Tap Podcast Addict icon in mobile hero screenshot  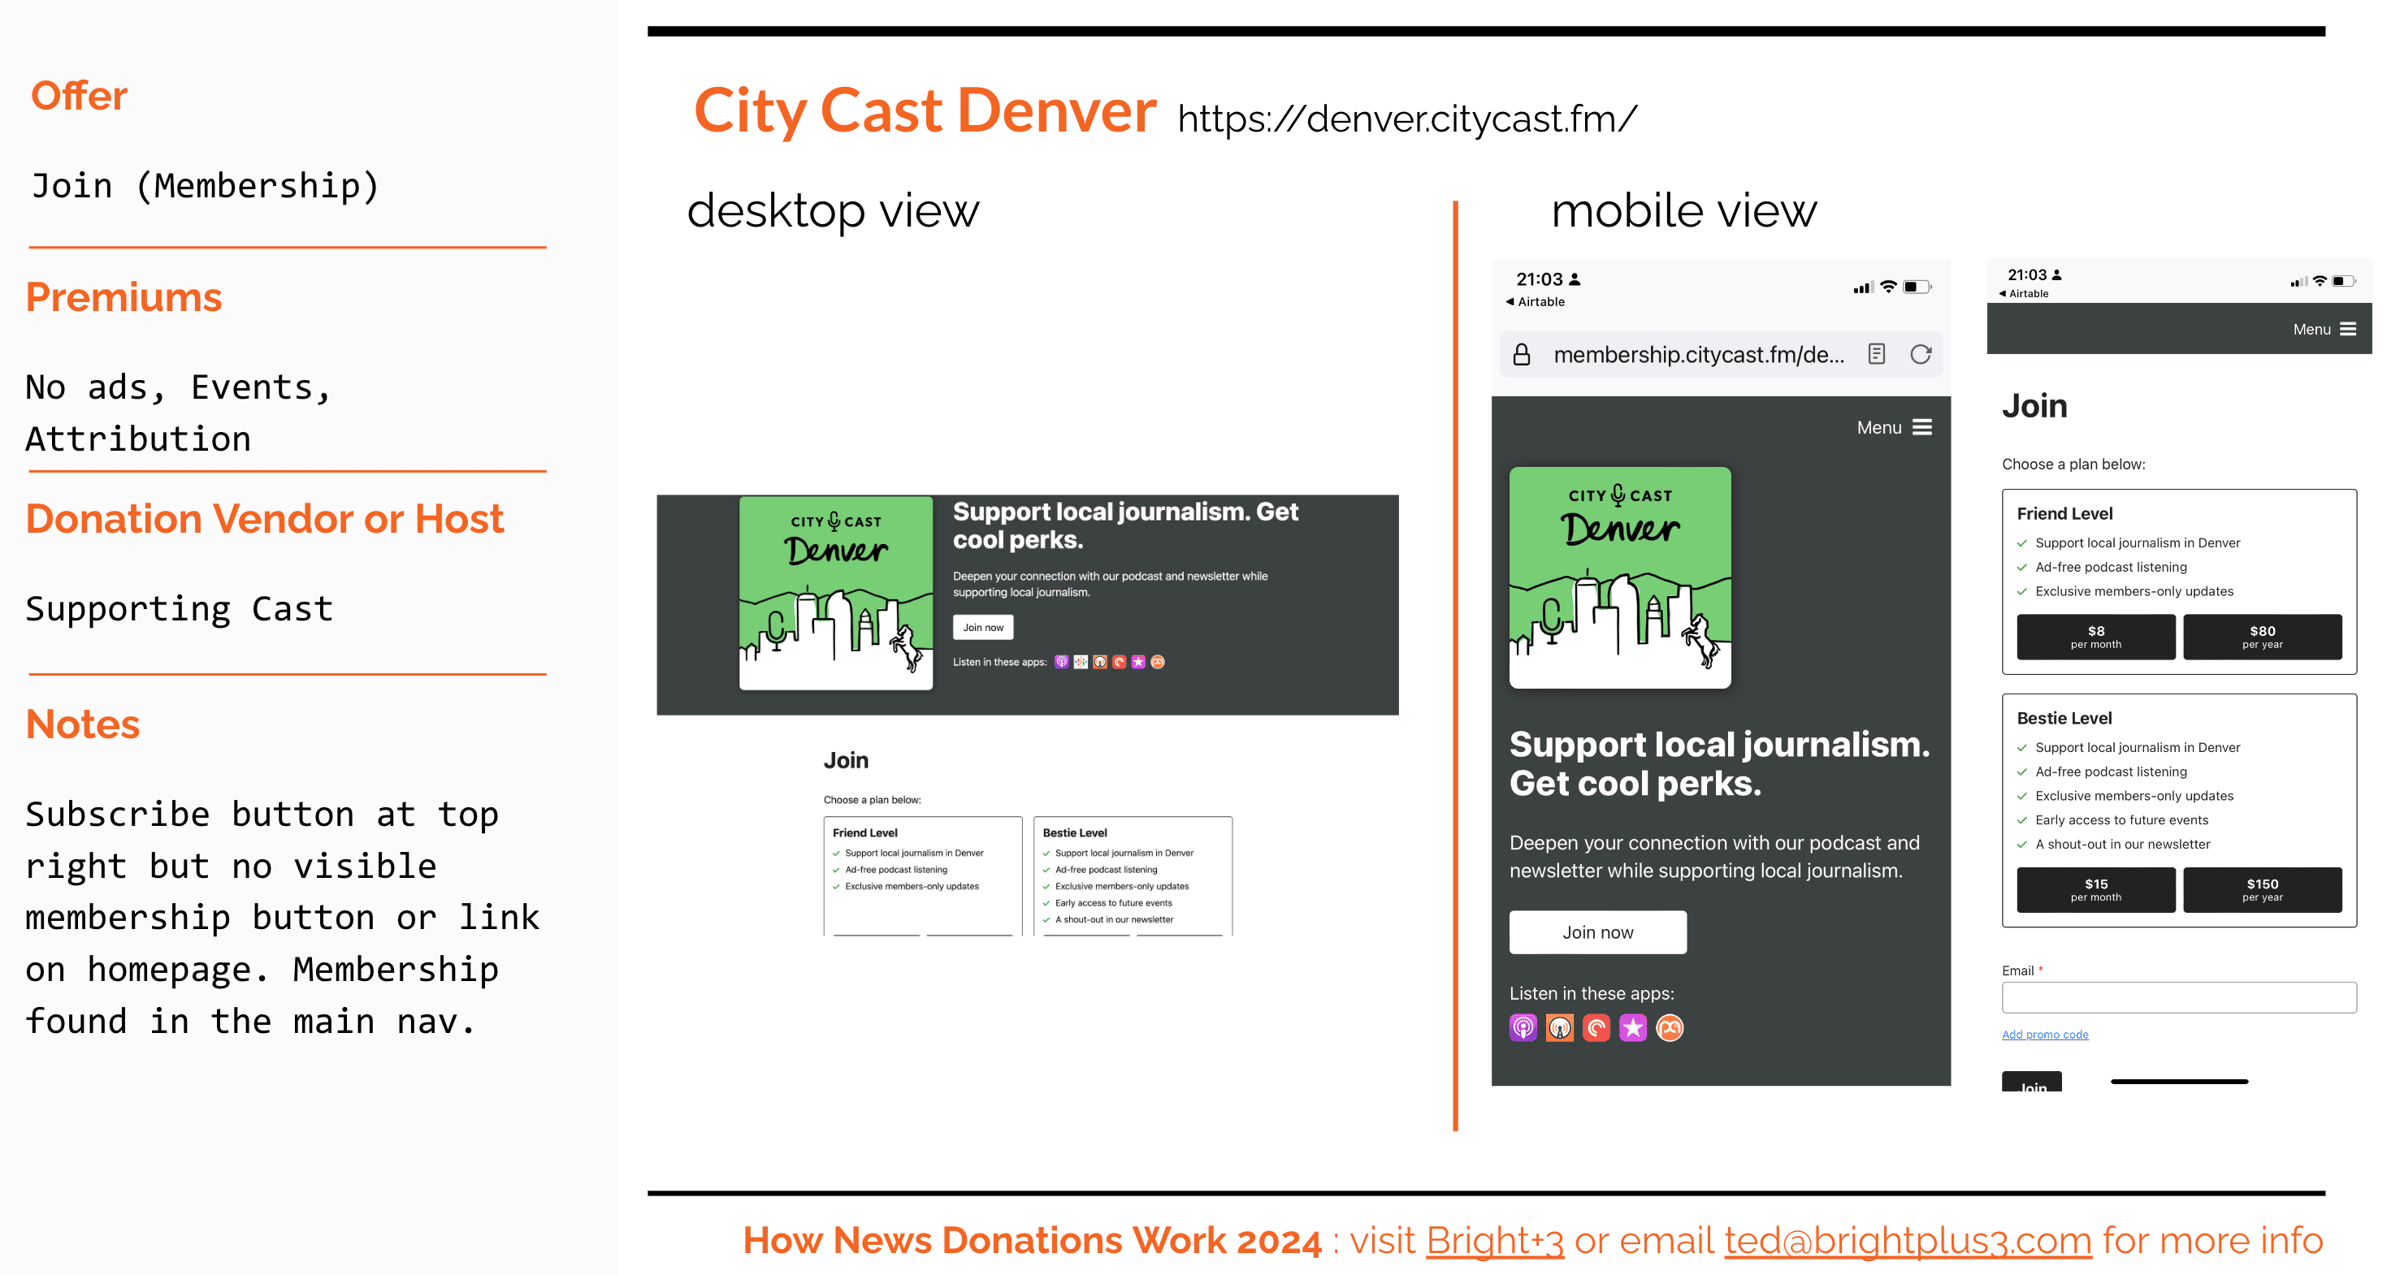[1670, 1028]
